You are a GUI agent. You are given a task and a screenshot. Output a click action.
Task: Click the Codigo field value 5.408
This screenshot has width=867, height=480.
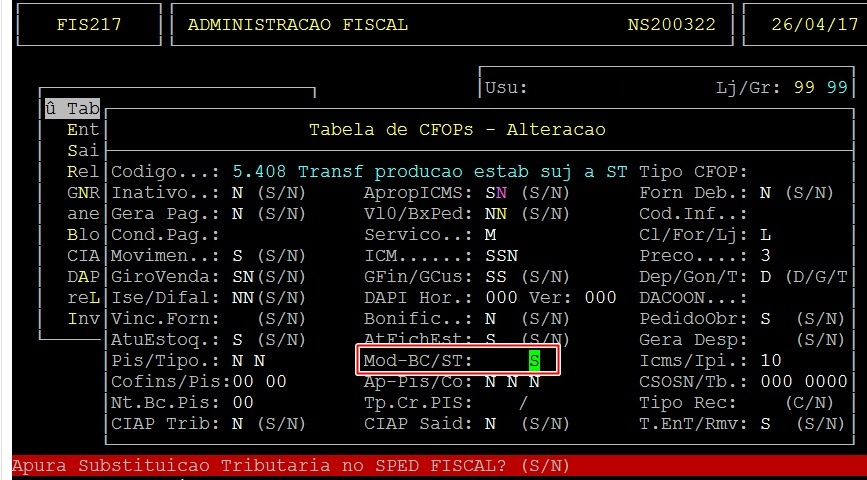pyautogui.click(x=259, y=171)
